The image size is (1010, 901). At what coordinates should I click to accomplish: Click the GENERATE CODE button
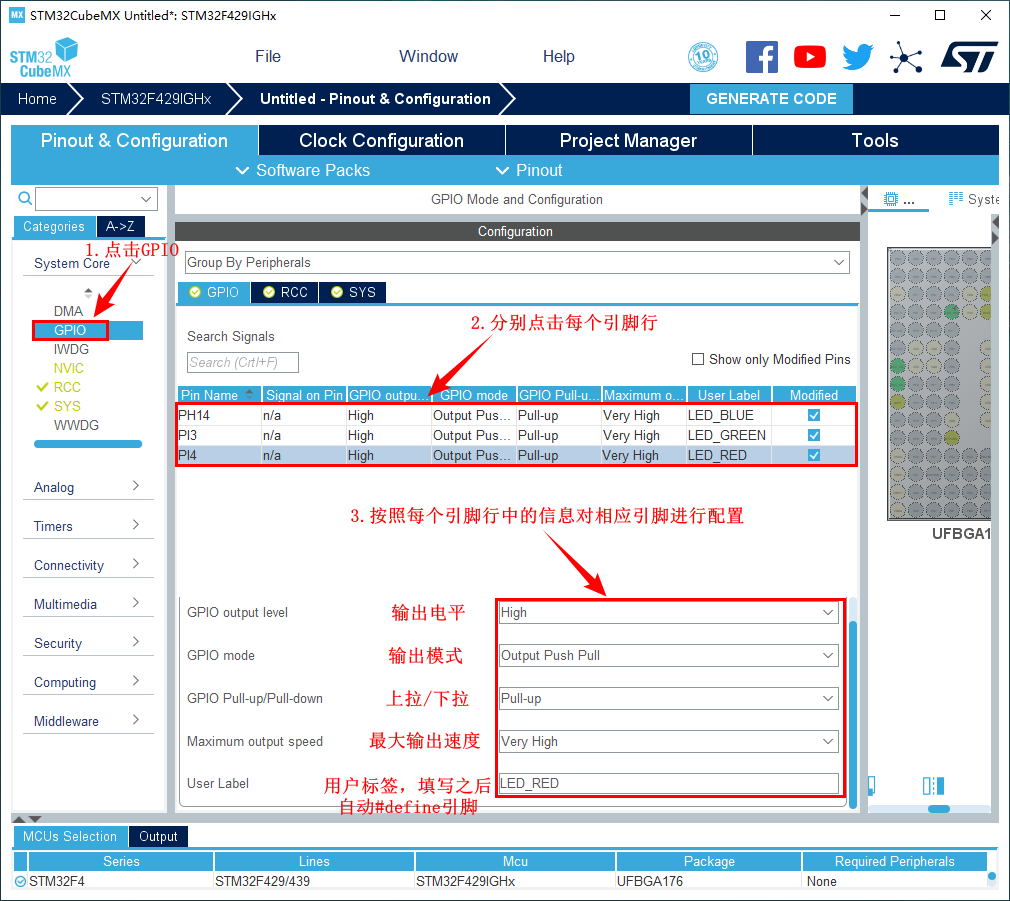[771, 99]
